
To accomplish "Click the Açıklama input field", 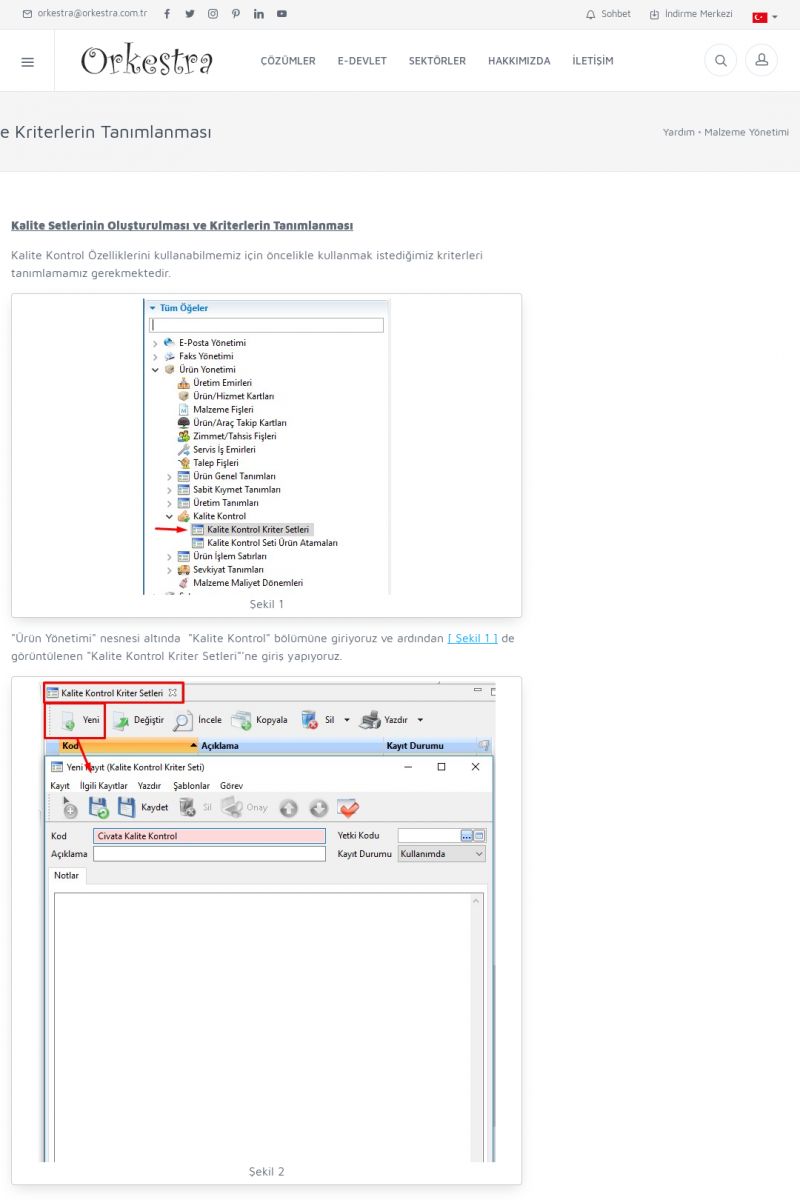I will pos(209,854).
